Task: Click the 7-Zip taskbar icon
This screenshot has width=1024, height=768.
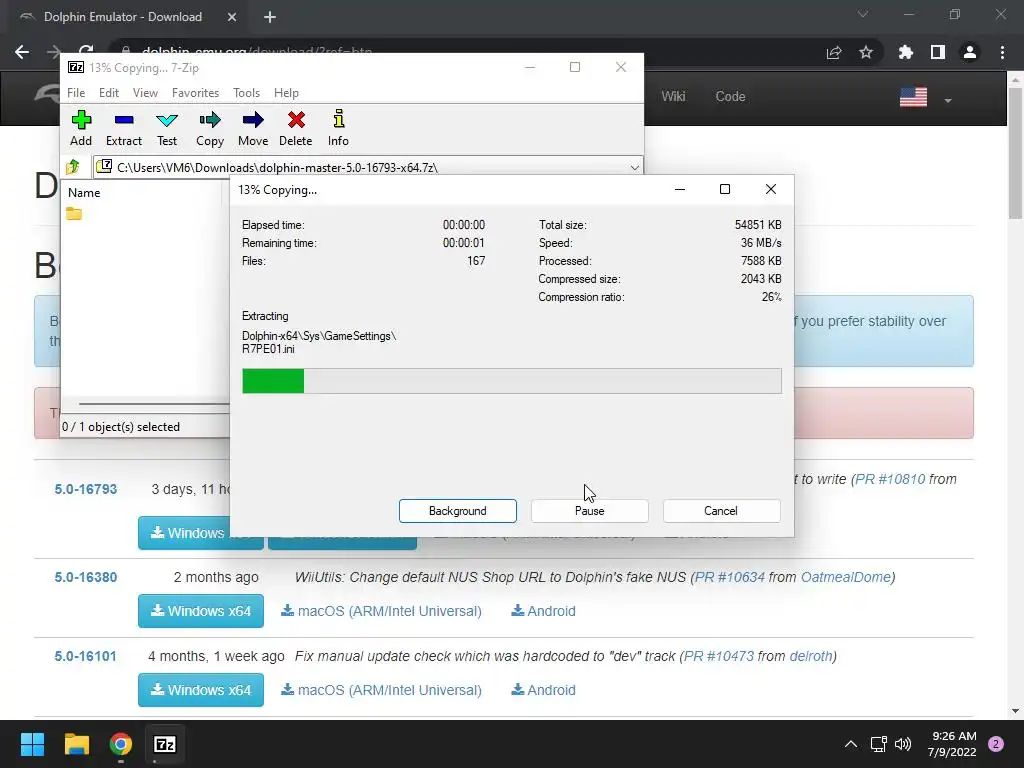Action: coord(165,744)
